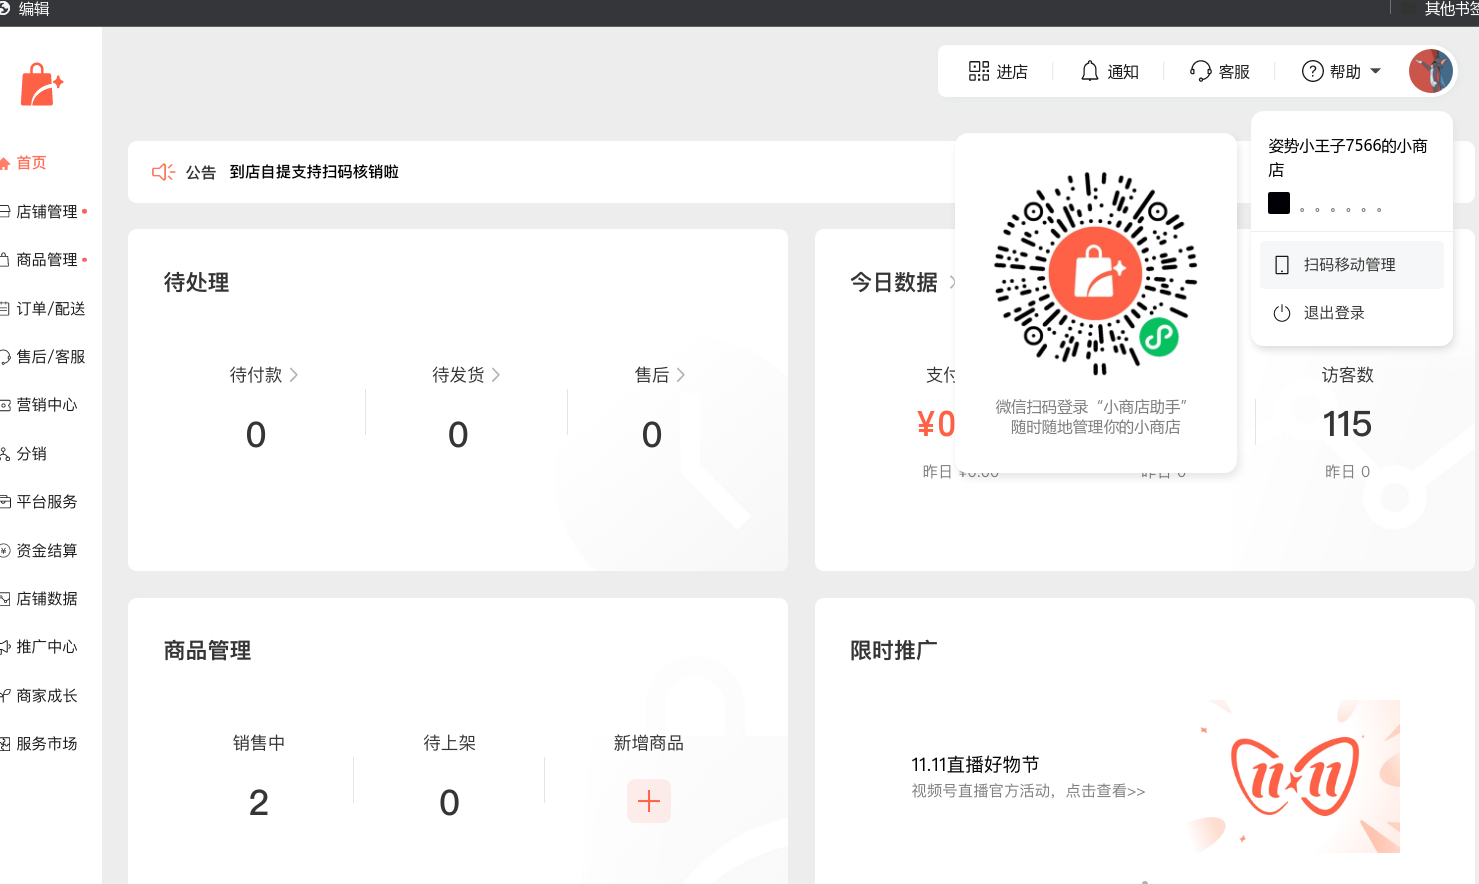Click the shop name 姿势小王子7566的小商店

(x=1348, y=158)
